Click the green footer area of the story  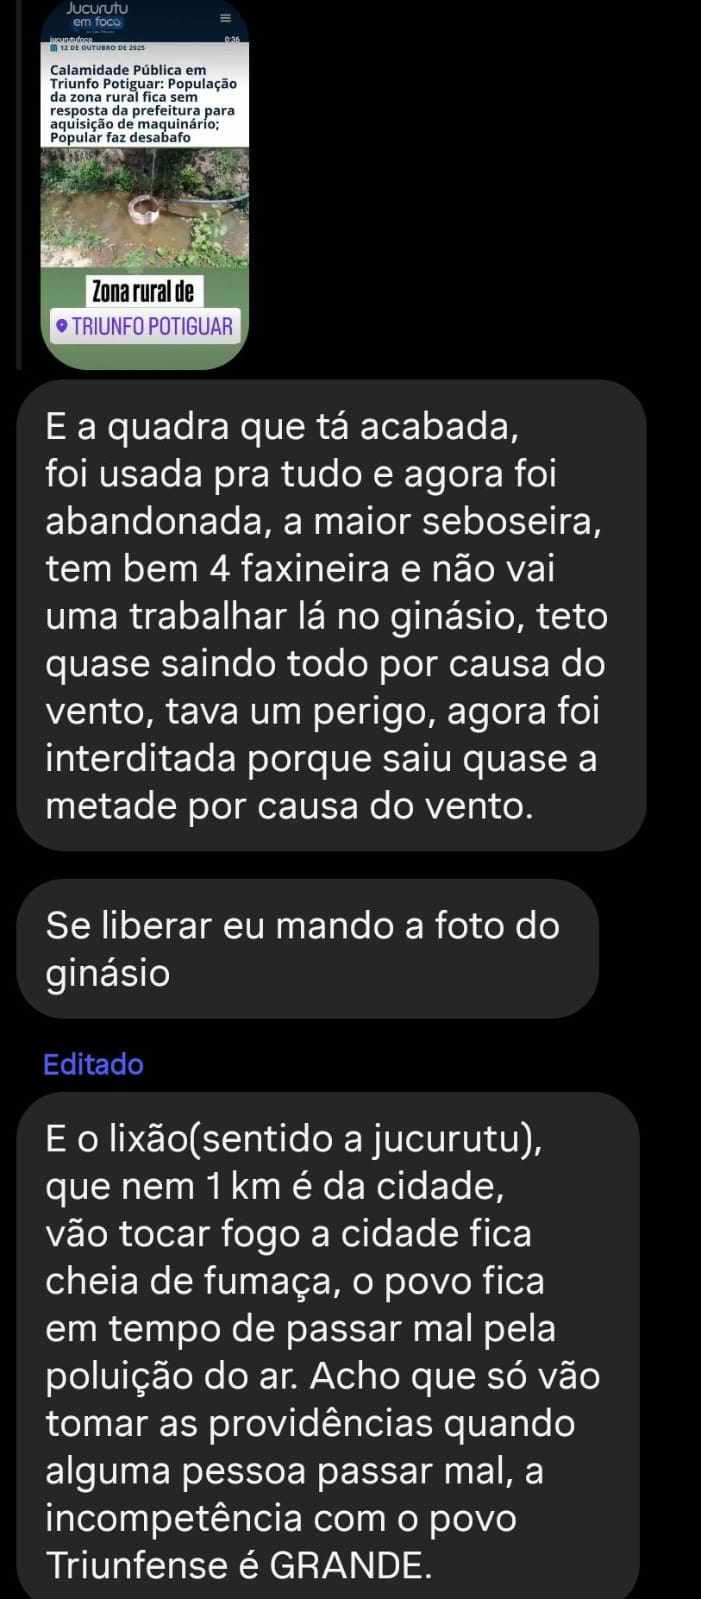coord(144,355)
